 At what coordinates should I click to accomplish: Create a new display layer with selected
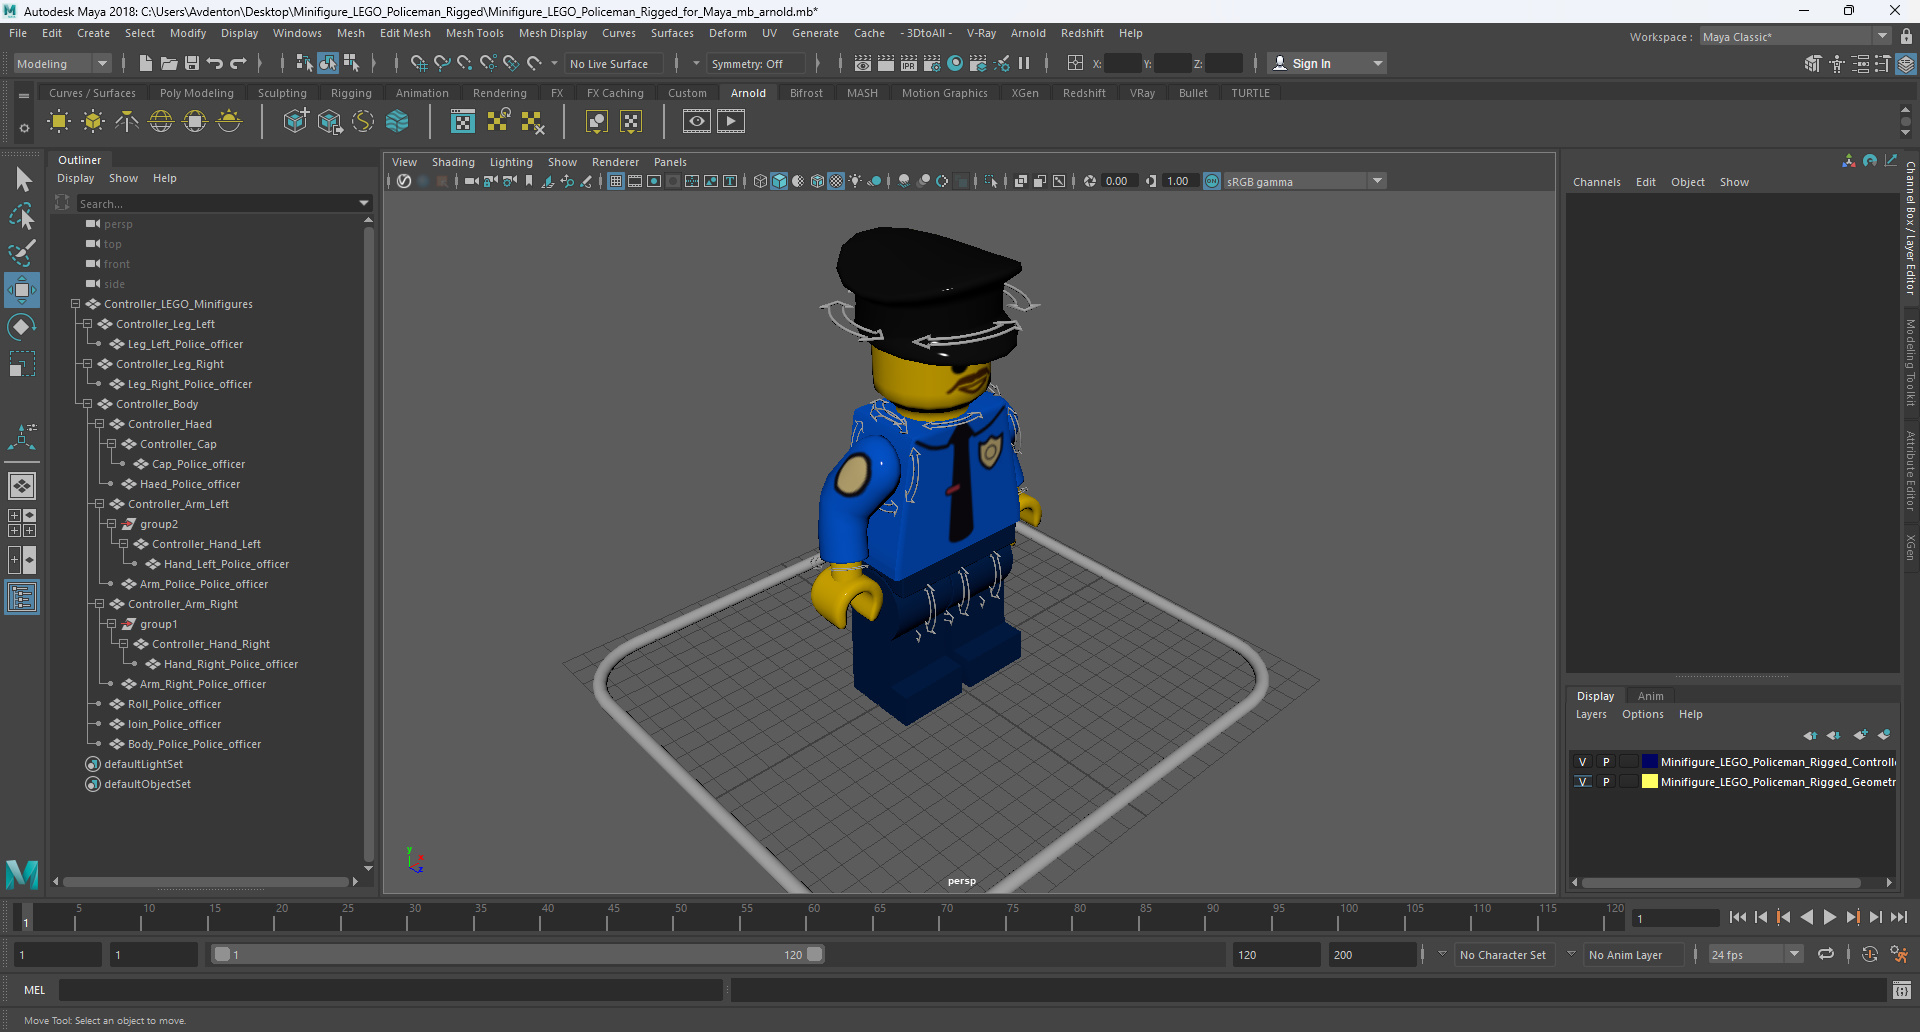[x=1884, y=735]
